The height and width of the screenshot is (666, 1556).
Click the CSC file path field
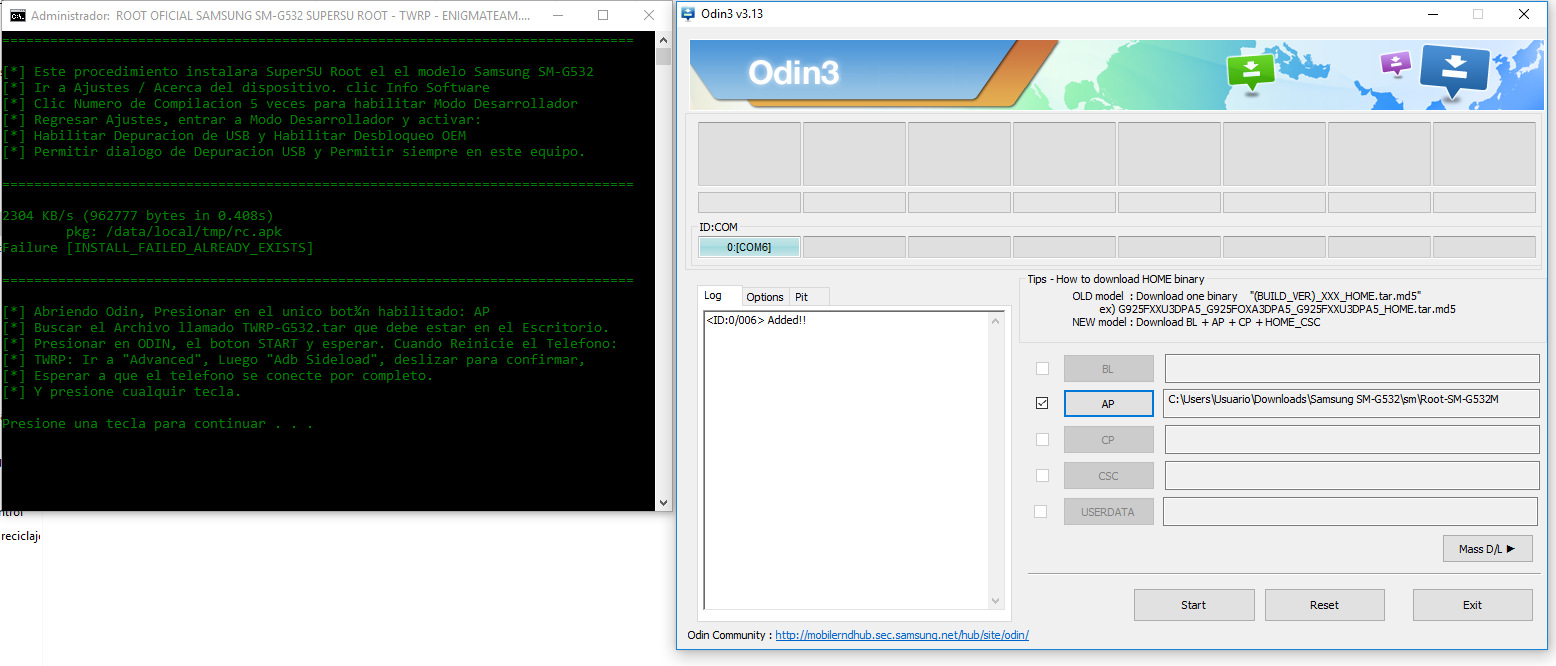1352,476
